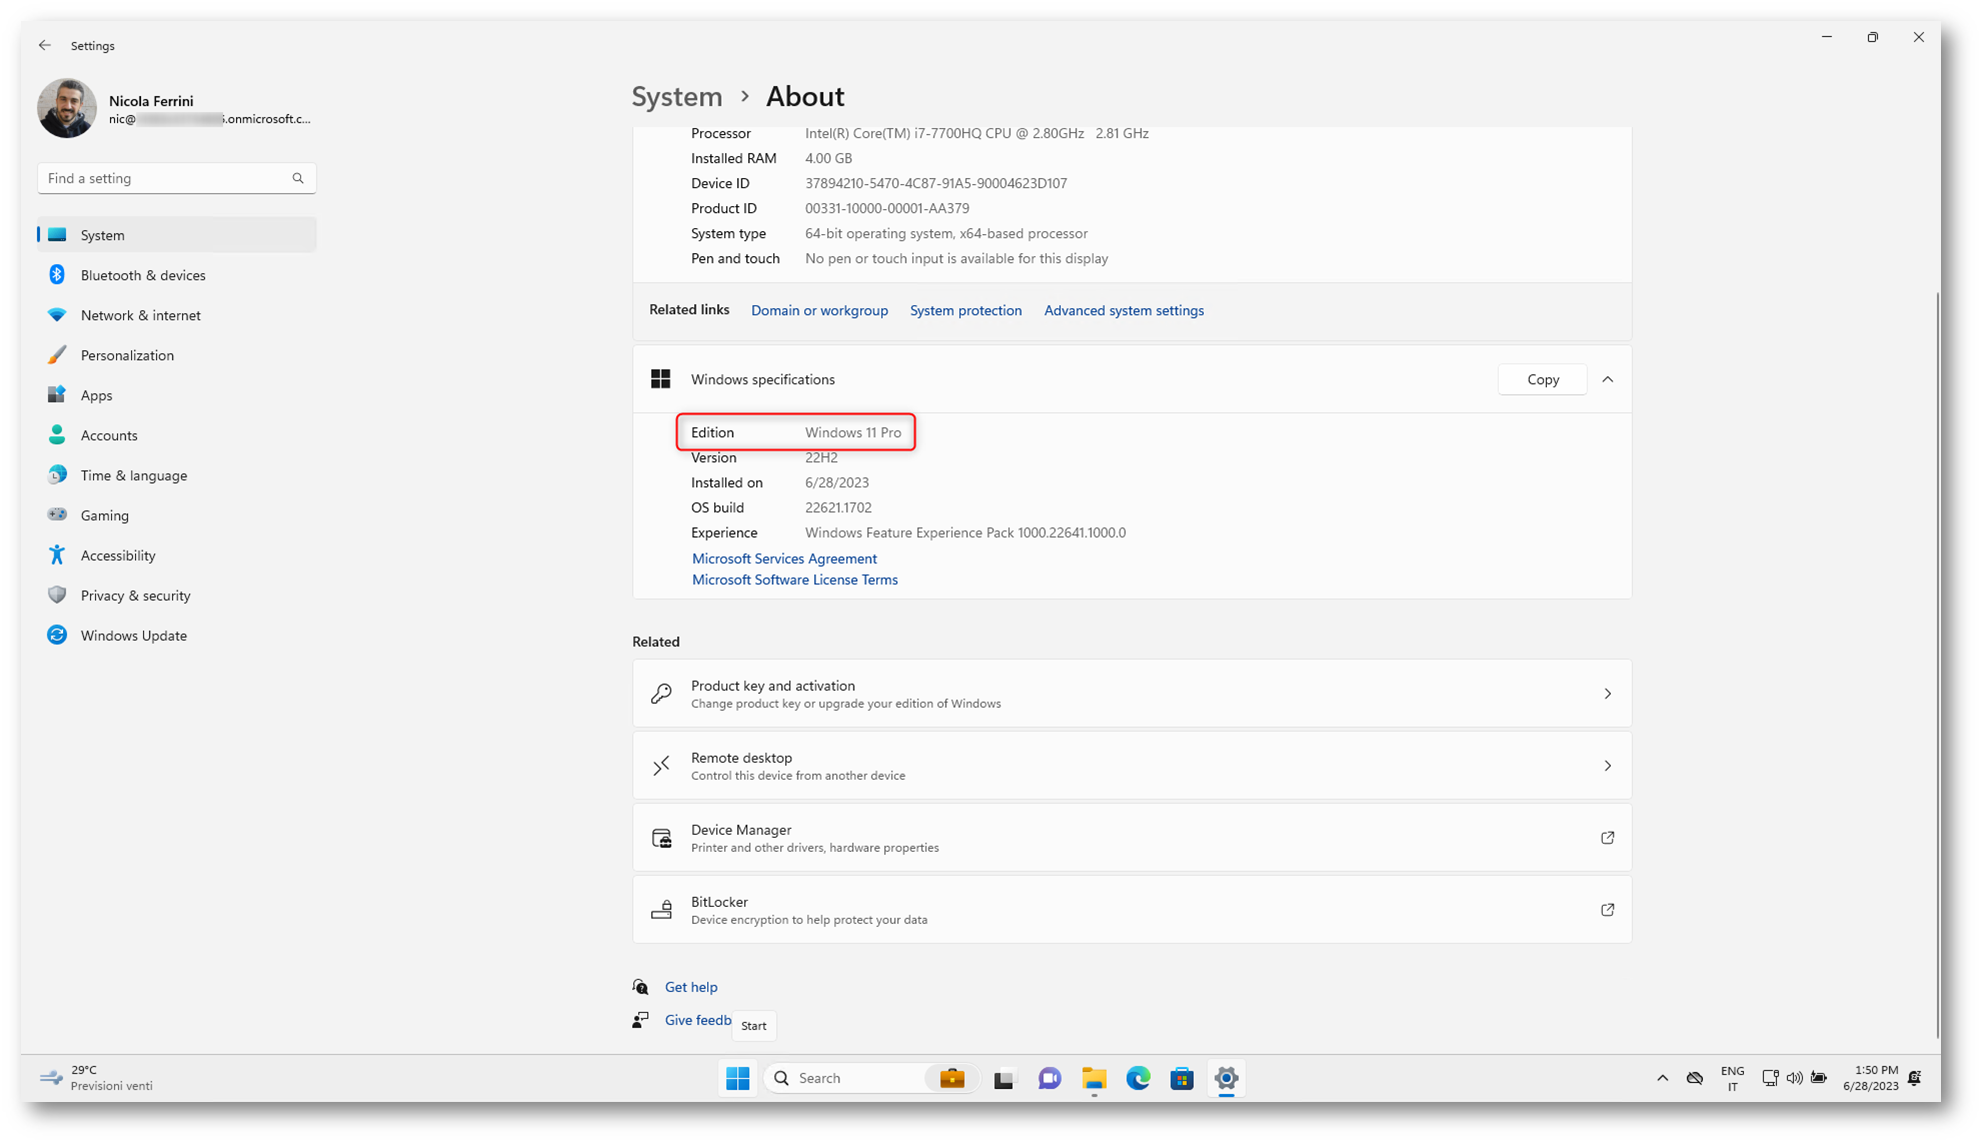Navigate to System breadcrumb
Image resolution: width=1983 pixels, height=1144 pixels.
pyautogui.click(x=677, y=96)
